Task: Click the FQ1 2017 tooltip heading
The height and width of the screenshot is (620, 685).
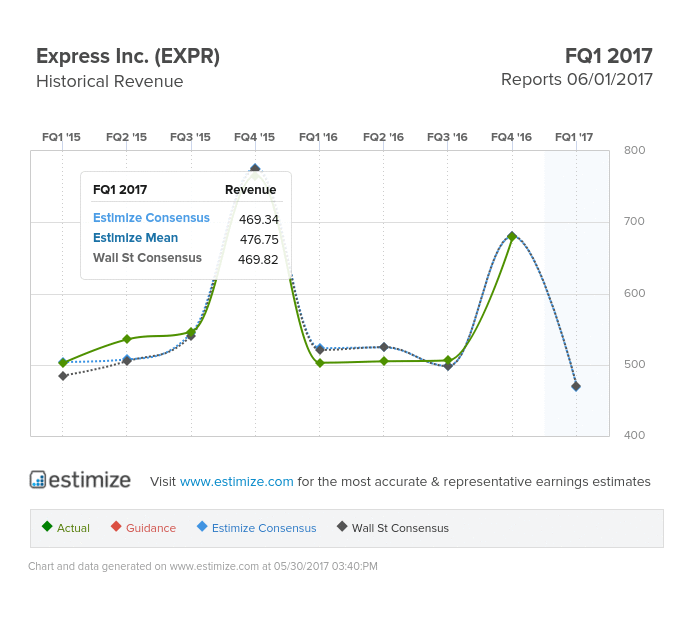Action: click(x=120, y=190)
